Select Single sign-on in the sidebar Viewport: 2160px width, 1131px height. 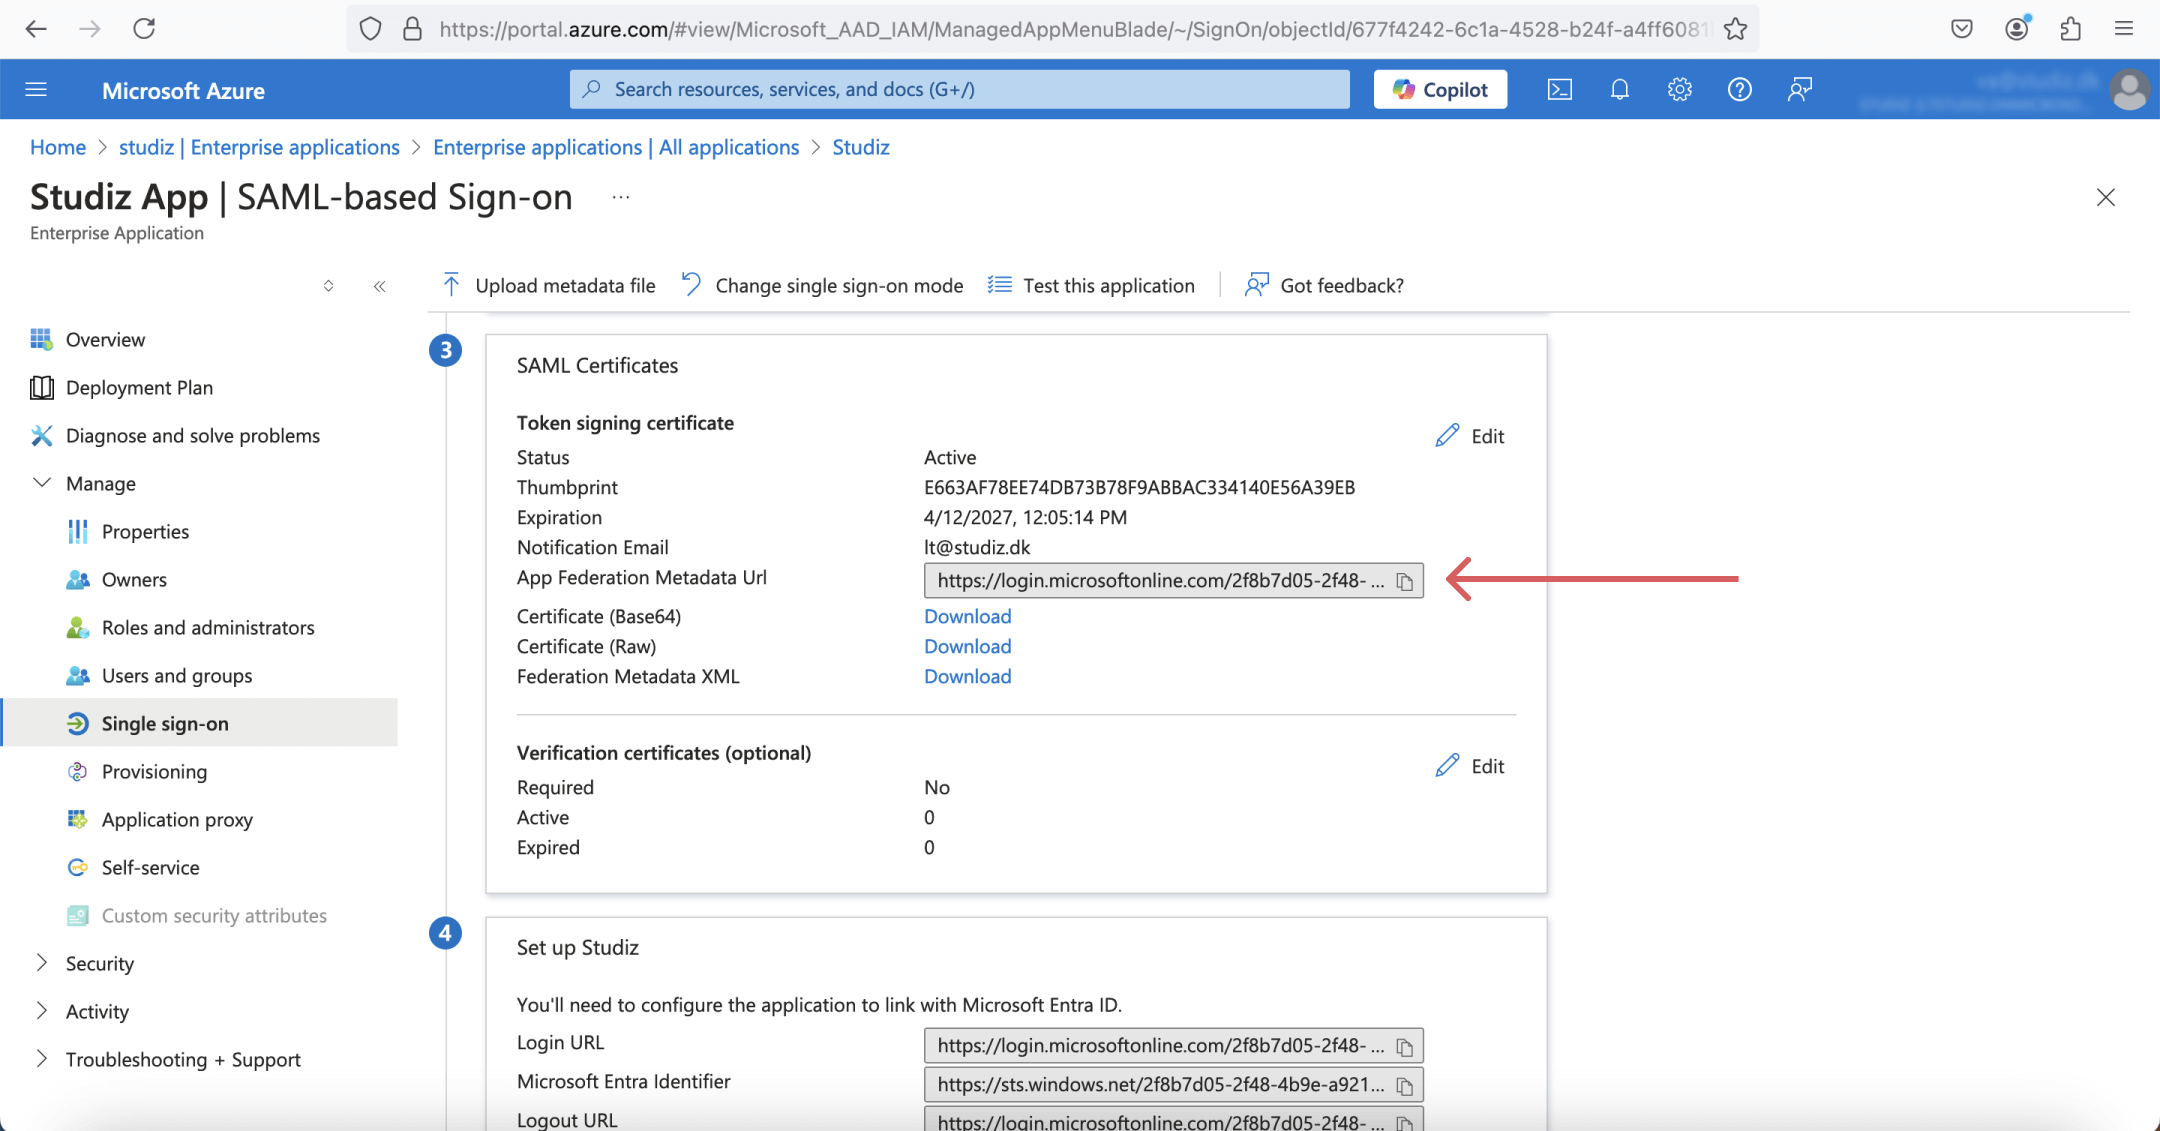[x=200, y=723]
